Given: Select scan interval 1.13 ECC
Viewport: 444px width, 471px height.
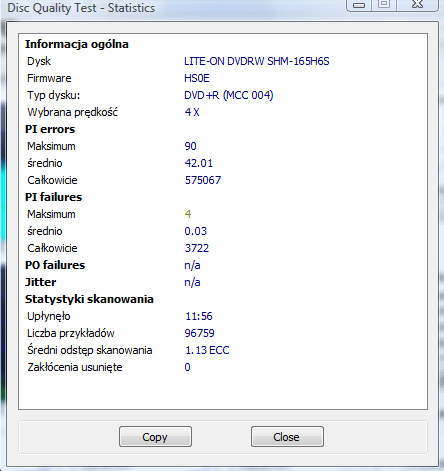Looking at the screenshot, I should tap(207, 350).
